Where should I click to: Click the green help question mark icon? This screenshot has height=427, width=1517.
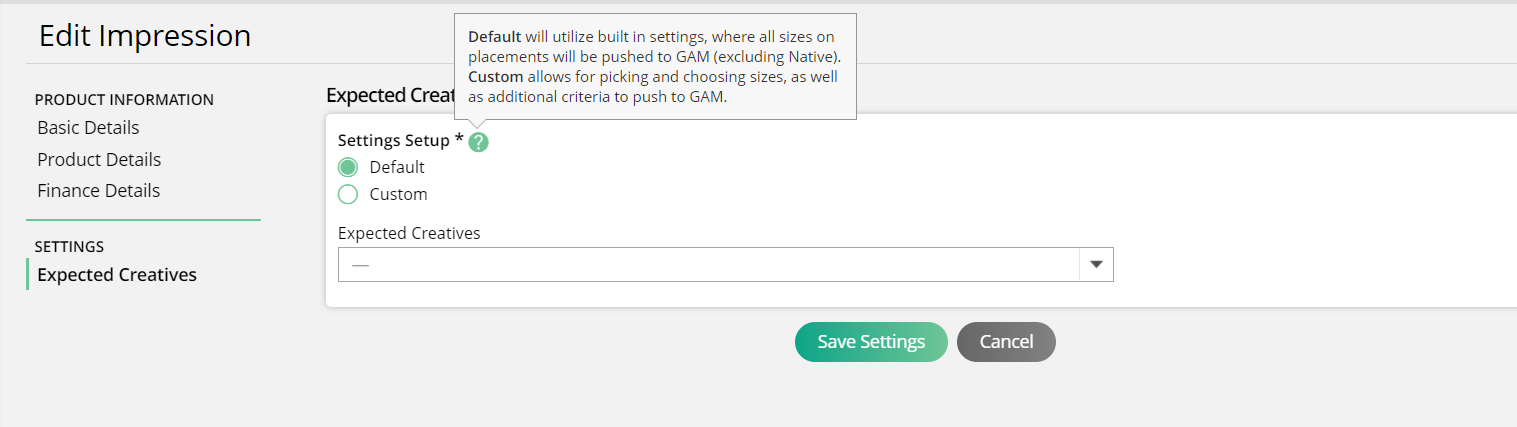[479, 142]
